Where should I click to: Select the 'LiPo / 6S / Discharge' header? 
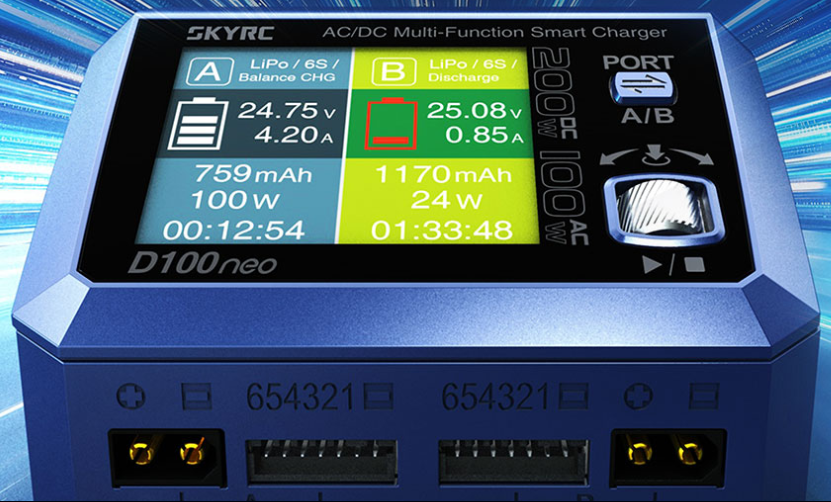click(472, 71)
